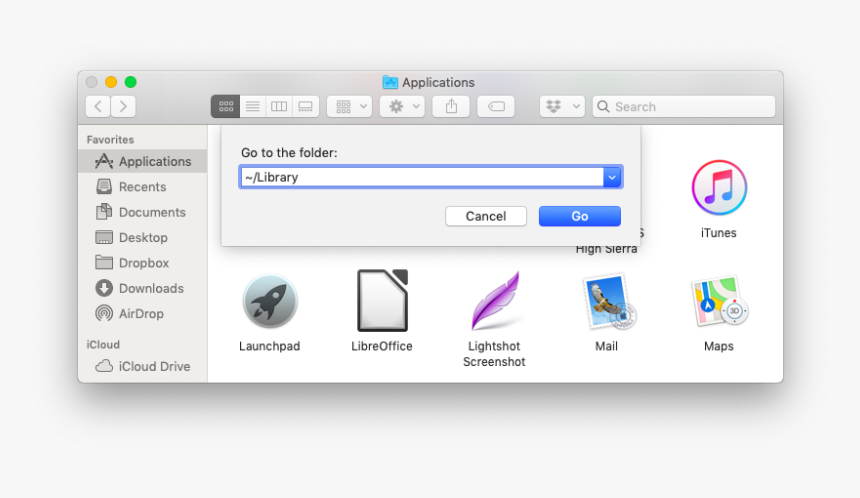Select Recents in the sidebar

(143, 186)
